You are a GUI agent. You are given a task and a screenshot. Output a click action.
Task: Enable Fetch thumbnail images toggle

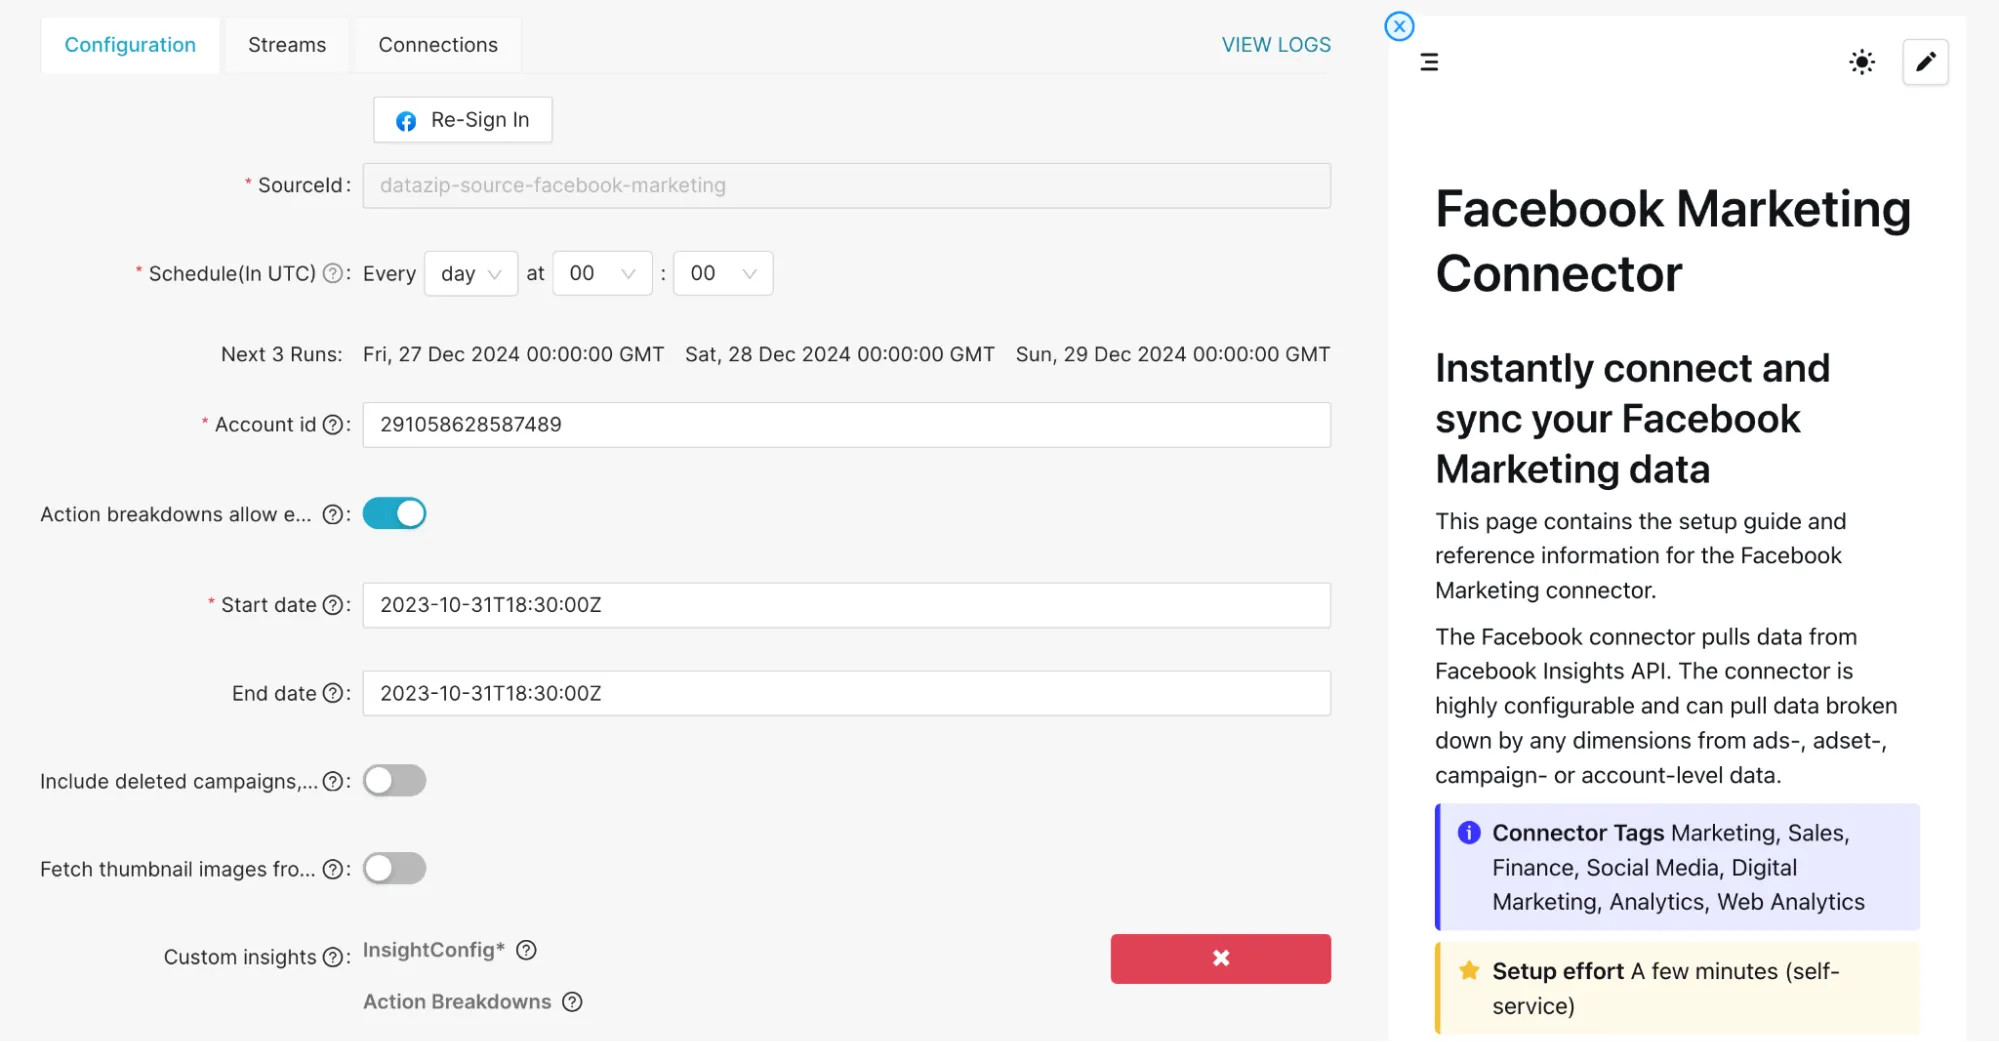[394, 869]
